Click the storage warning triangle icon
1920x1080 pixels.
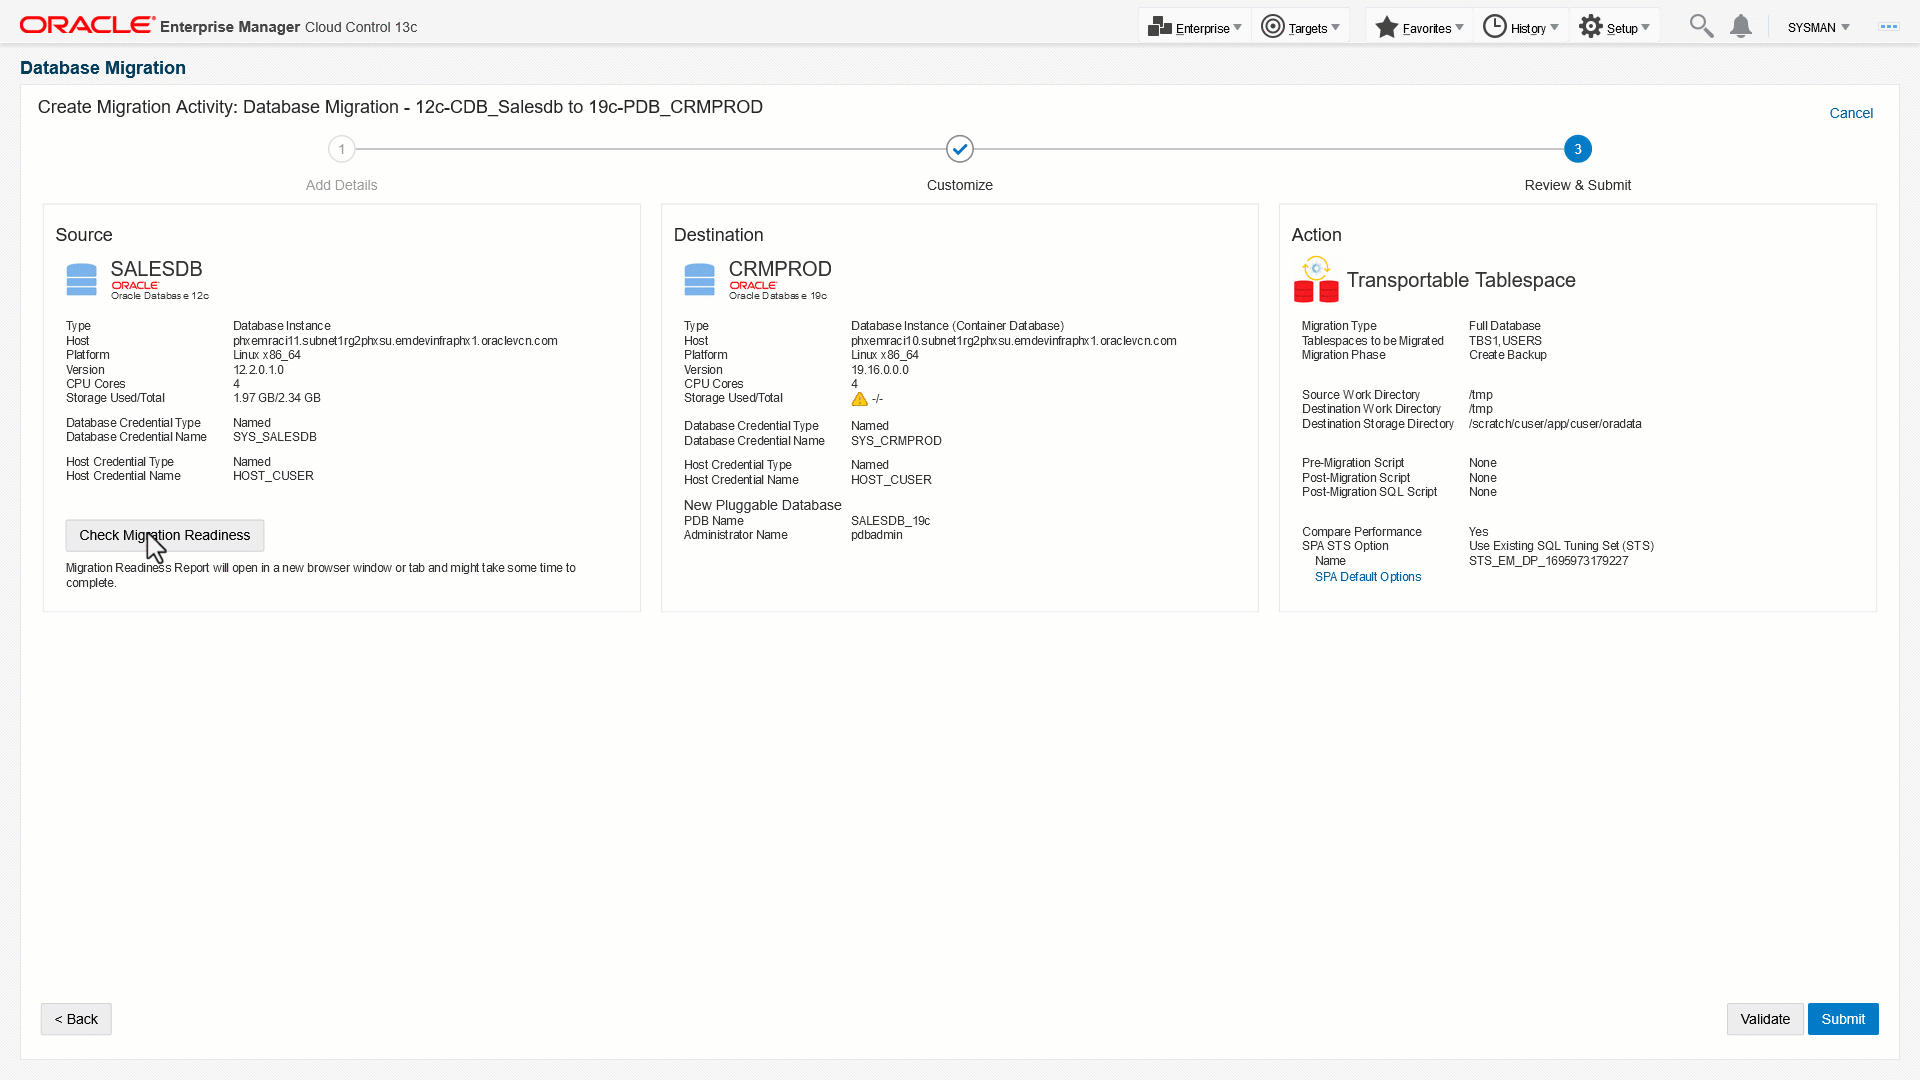click(859, 399)
